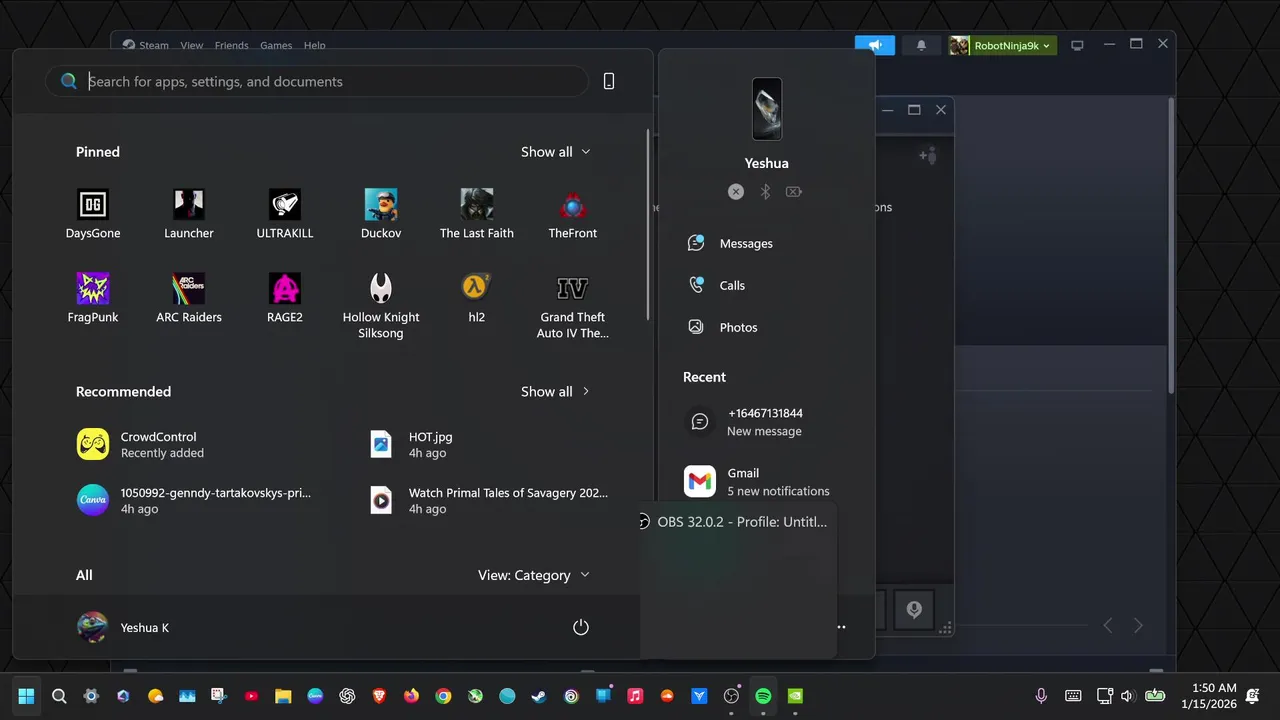Open Watch Primal Tales of Savagery video
The height and width of the screenshot is (720, 1280).
[x=490, y=500]
